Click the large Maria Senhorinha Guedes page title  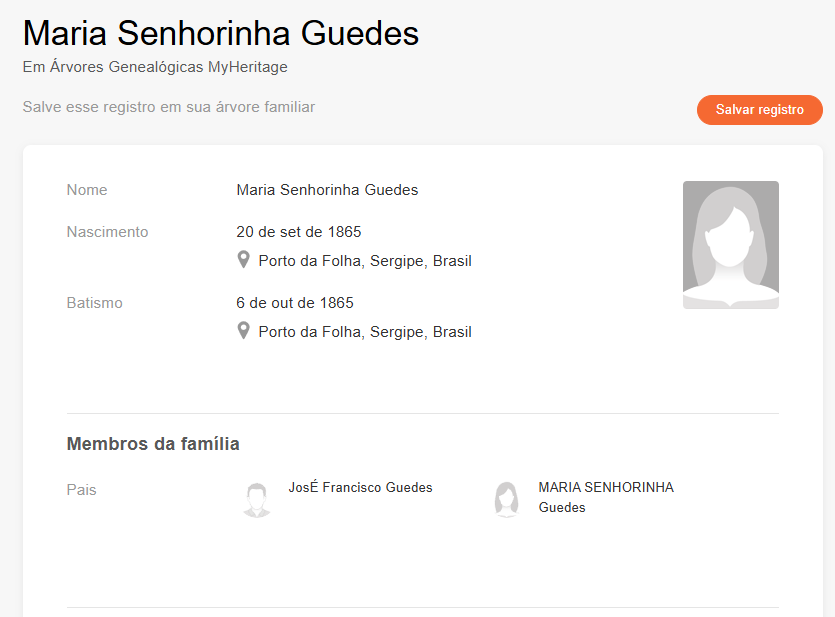[221, 34]
